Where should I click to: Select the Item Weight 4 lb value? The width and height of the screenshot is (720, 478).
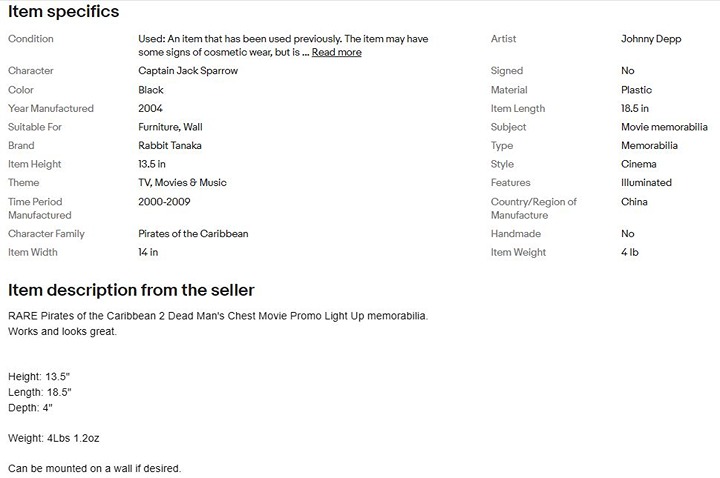(630, 253)
